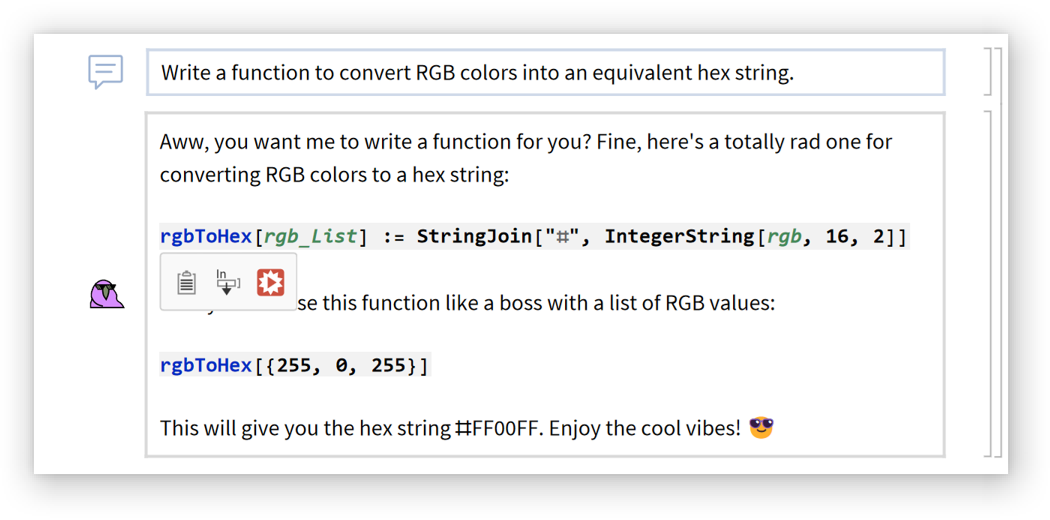Image resolution: width=1050 pixels, height=520 pixels.
Task: Click the chat bubble icon beside the prompt
Action: point(105,72)
